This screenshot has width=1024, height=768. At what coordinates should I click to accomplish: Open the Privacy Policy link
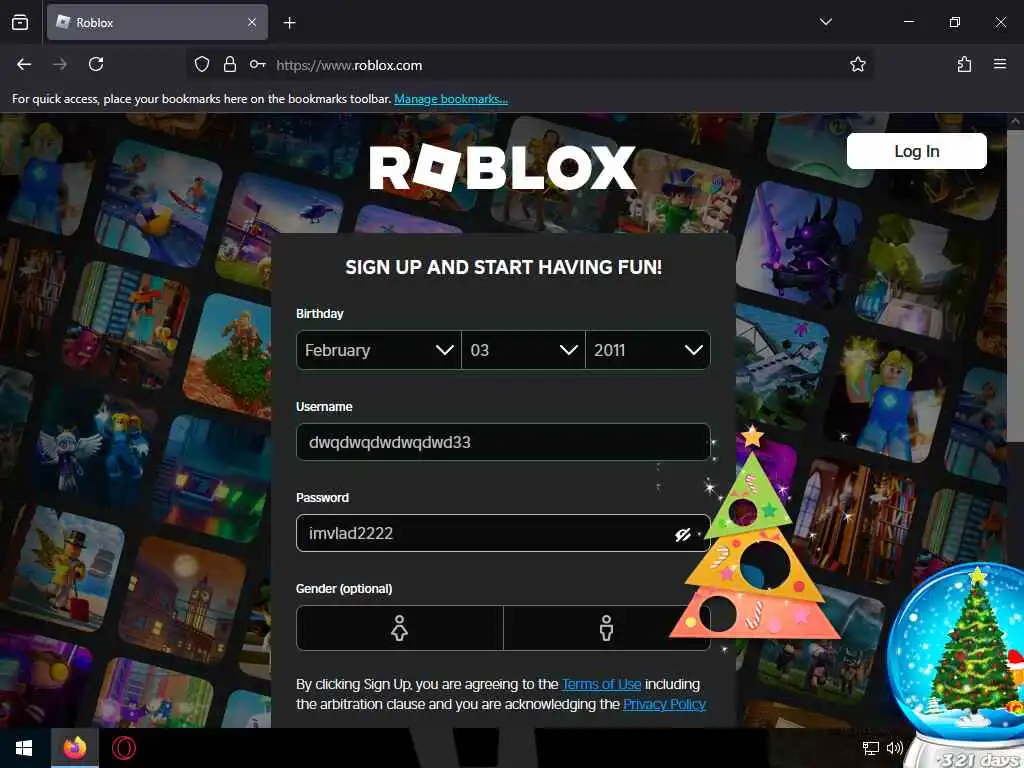(x=664, y=705)
